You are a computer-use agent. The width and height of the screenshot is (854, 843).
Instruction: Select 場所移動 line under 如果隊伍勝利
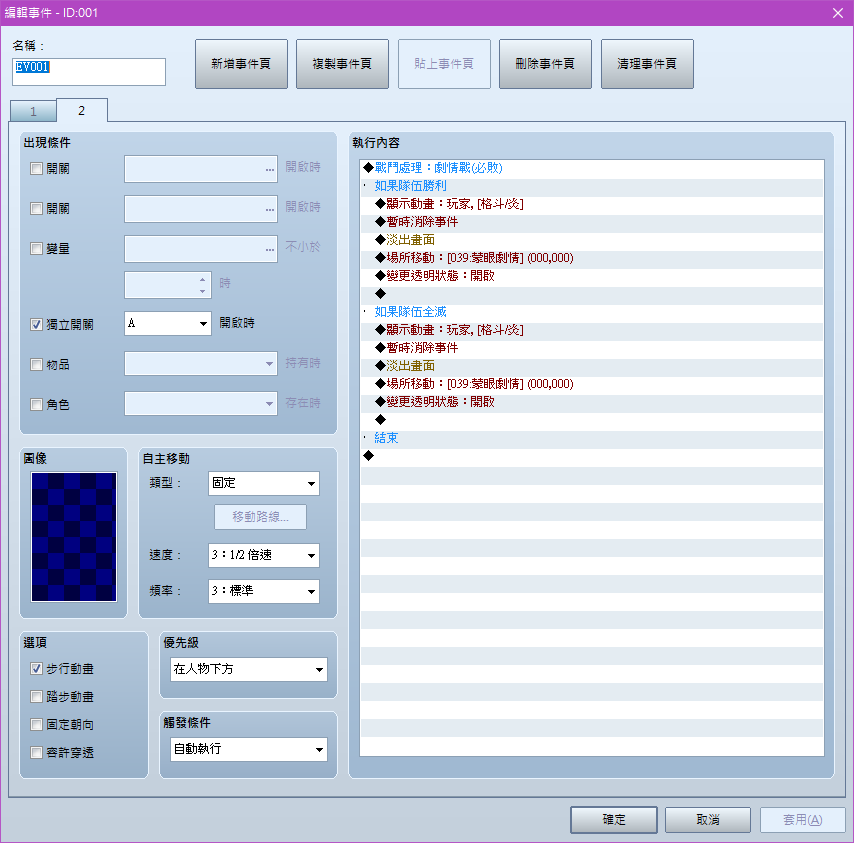tap(591, 258)
